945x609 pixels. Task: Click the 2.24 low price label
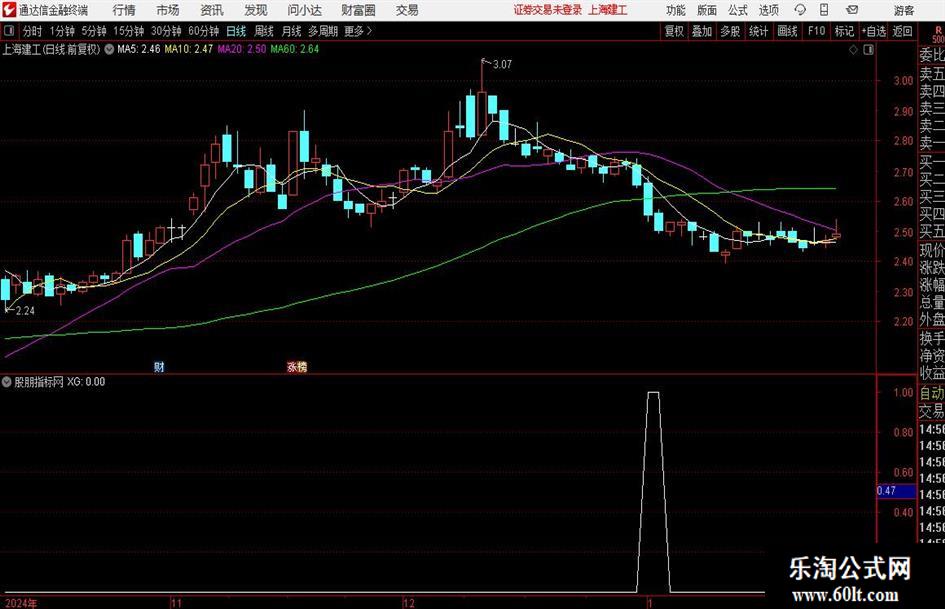pyautogui.click(x=25, y=311)
